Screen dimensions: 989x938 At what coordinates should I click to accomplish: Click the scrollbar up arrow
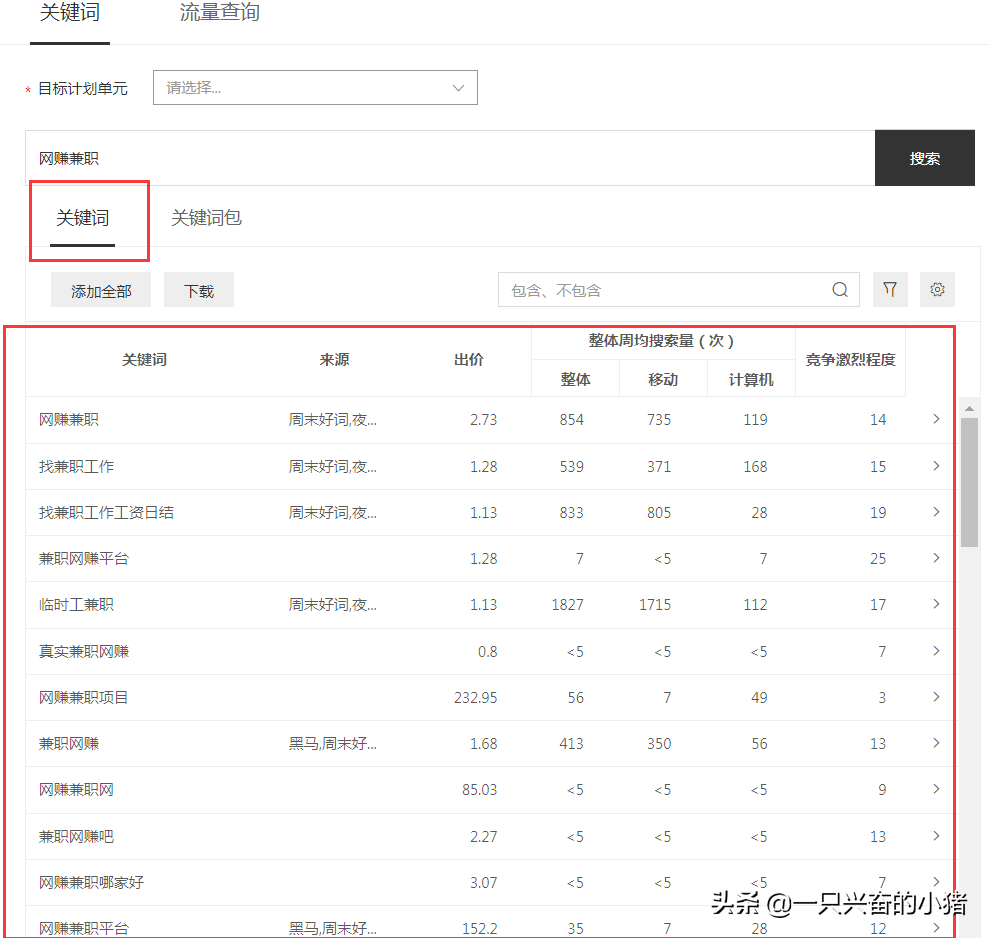969,409
